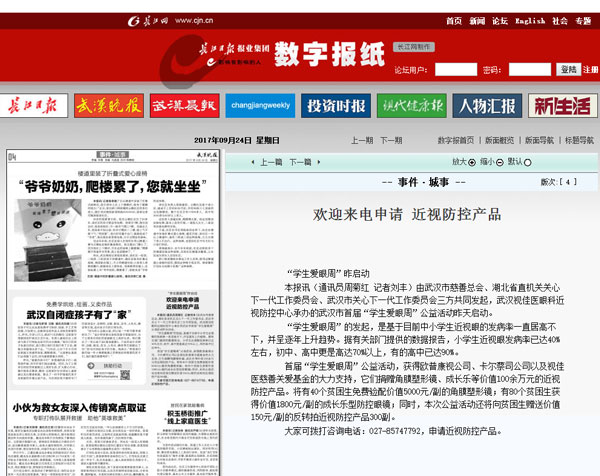The image size is (600, 476).
Task: Go to 上一篇 previous article
Action: (x=271, y=162)
